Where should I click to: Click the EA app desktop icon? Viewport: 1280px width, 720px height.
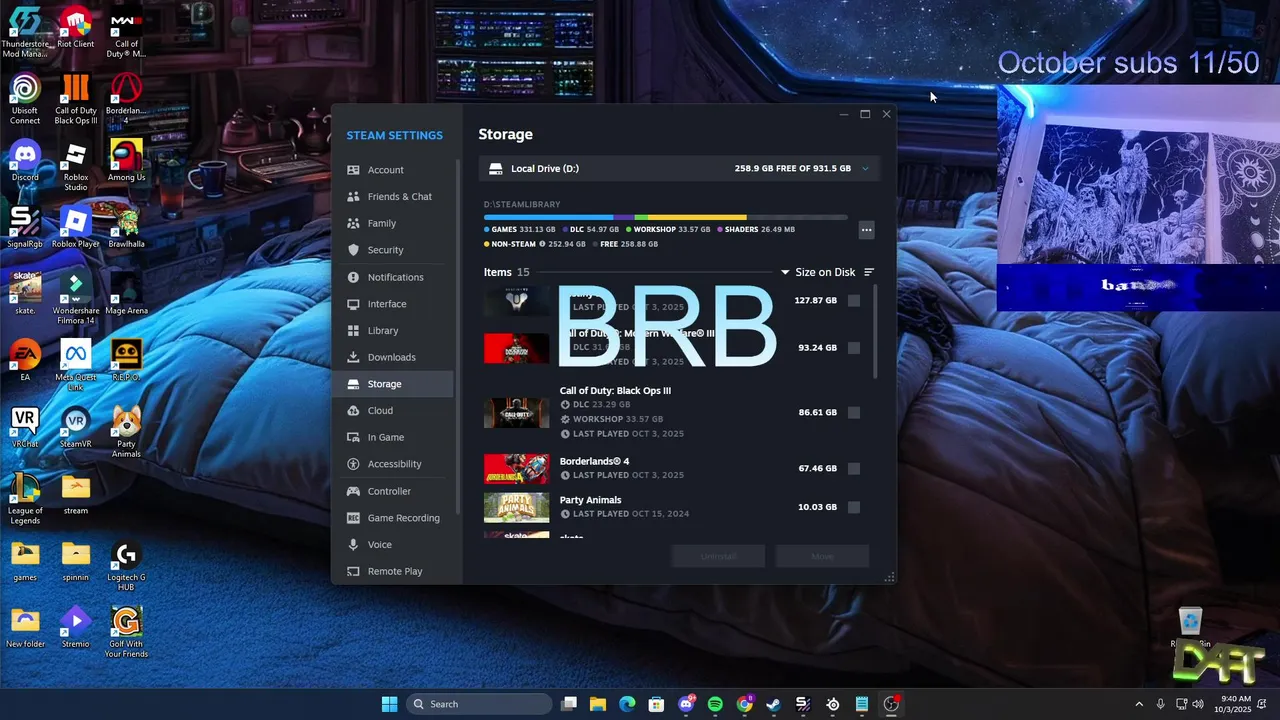click(25, 361)
